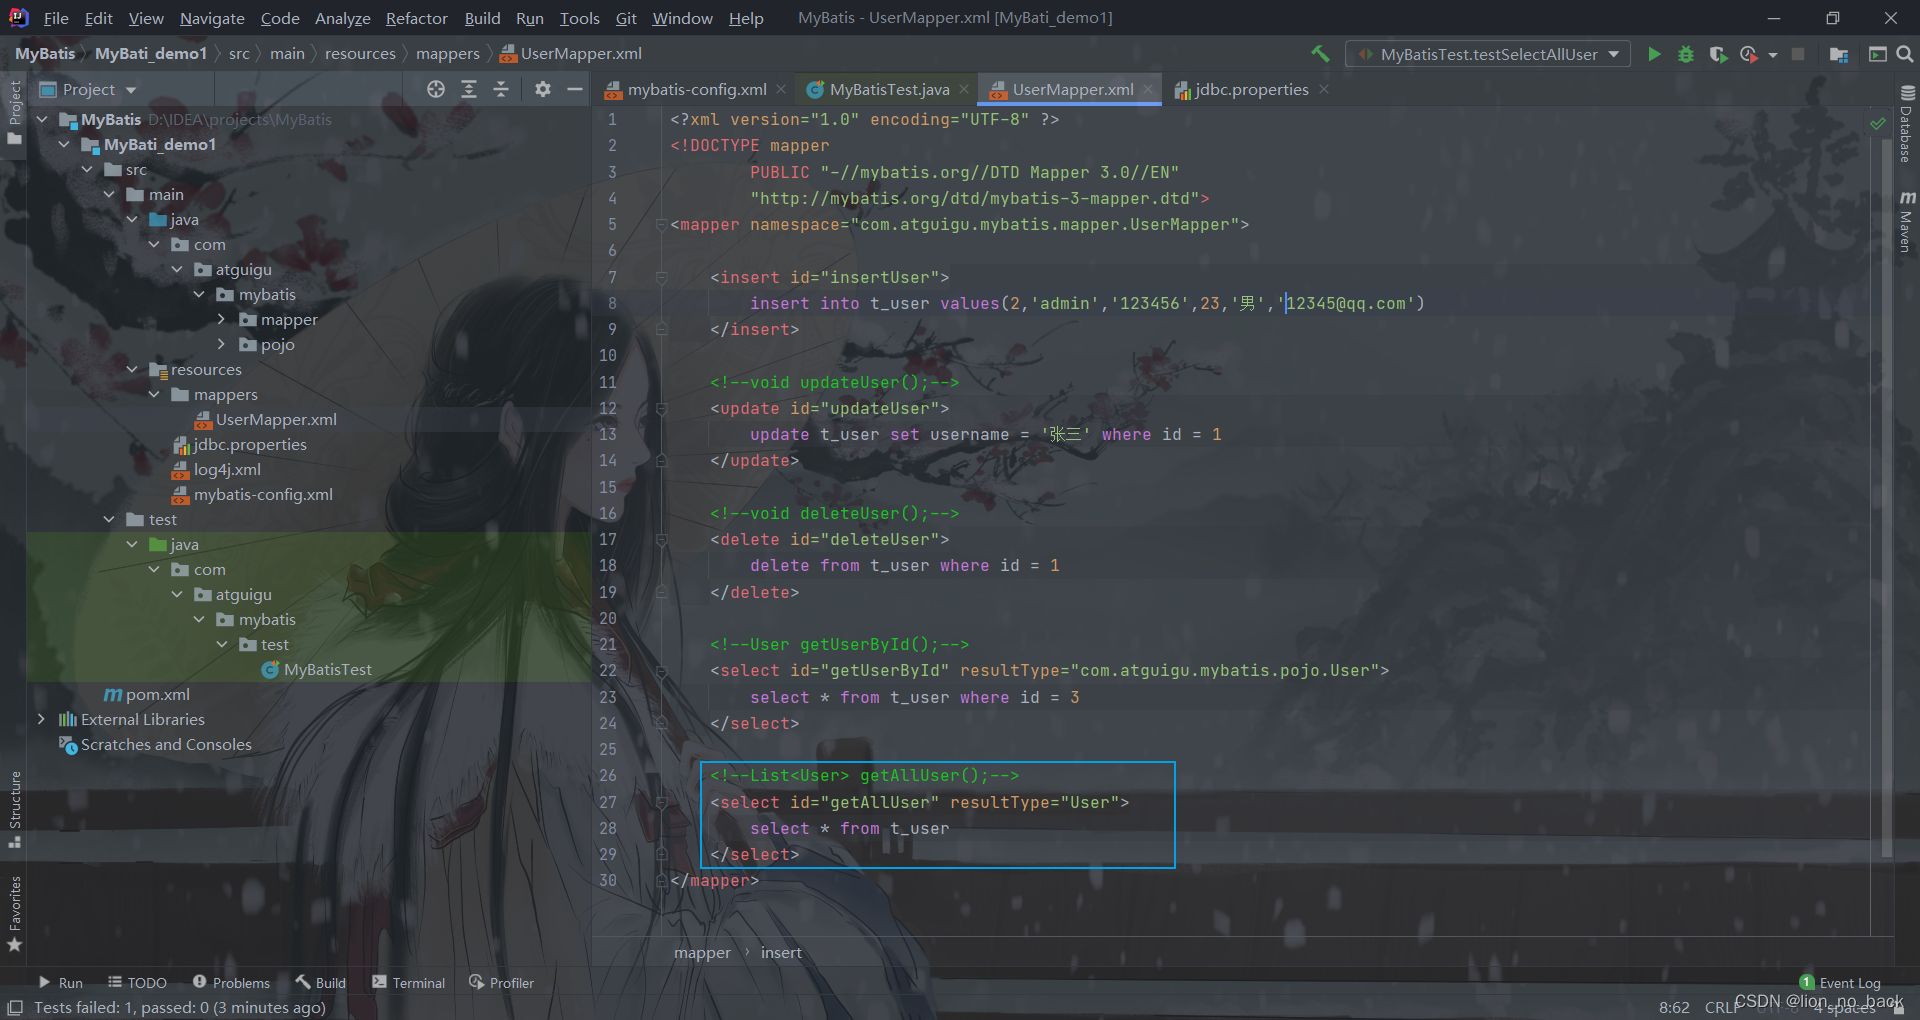Run the MyBatisTest.testSelectAllUser configuration
The image size is (1920, 1020).
pos(1654,54)
